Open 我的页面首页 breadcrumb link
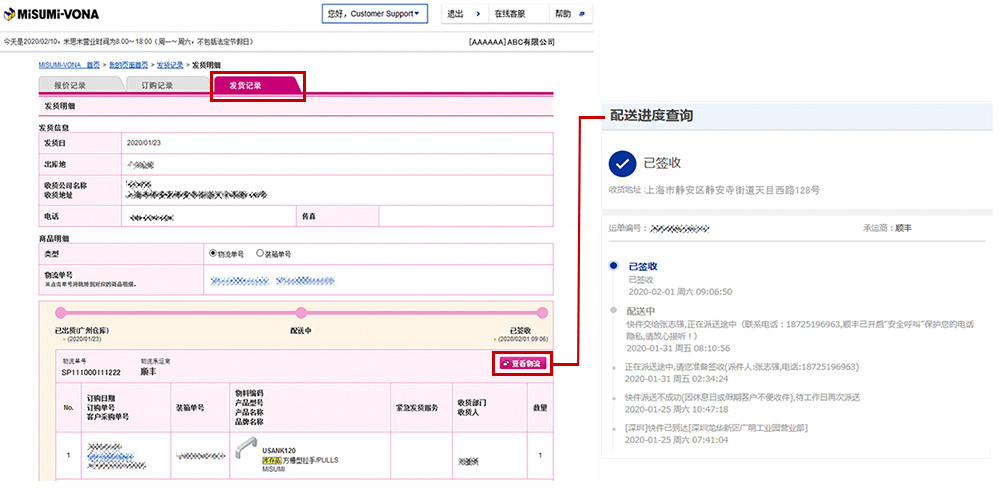Viewport: 1000px width, 491px height. (128, 65)
